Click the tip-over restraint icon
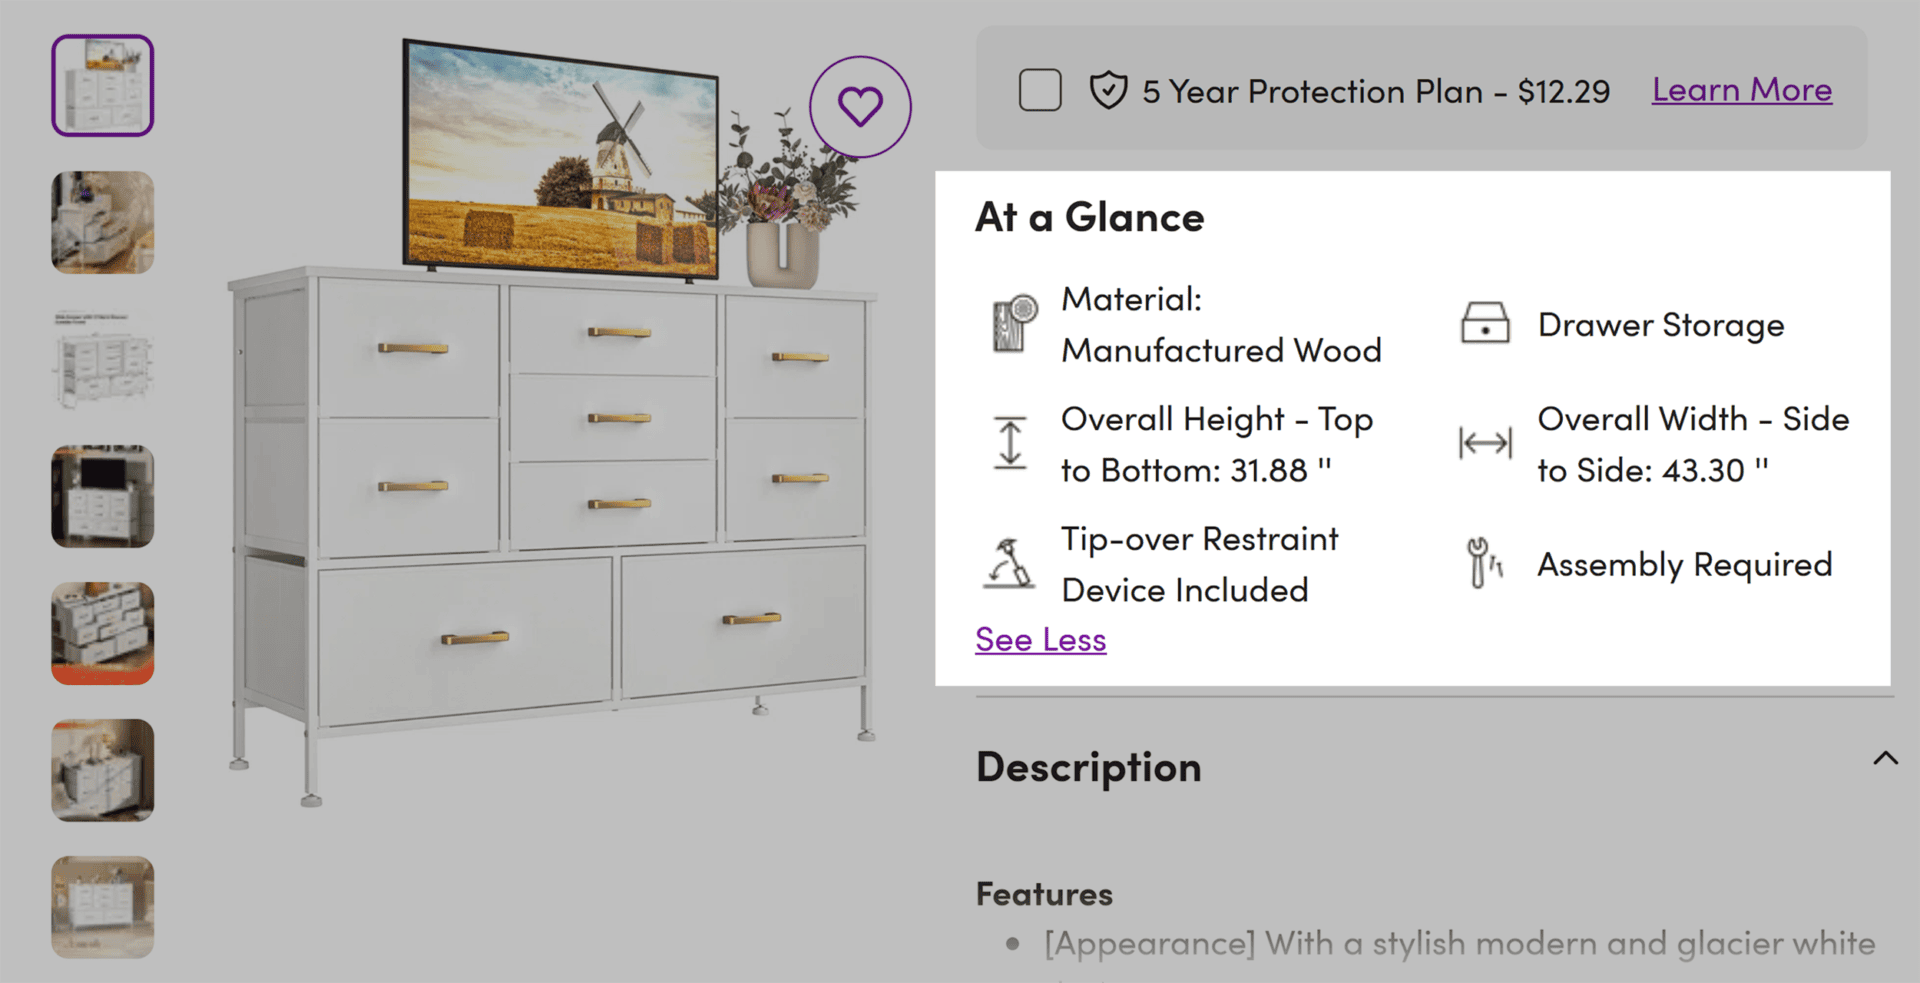The width and height of the screenshot is (1920, 983). click(1010, 563)
